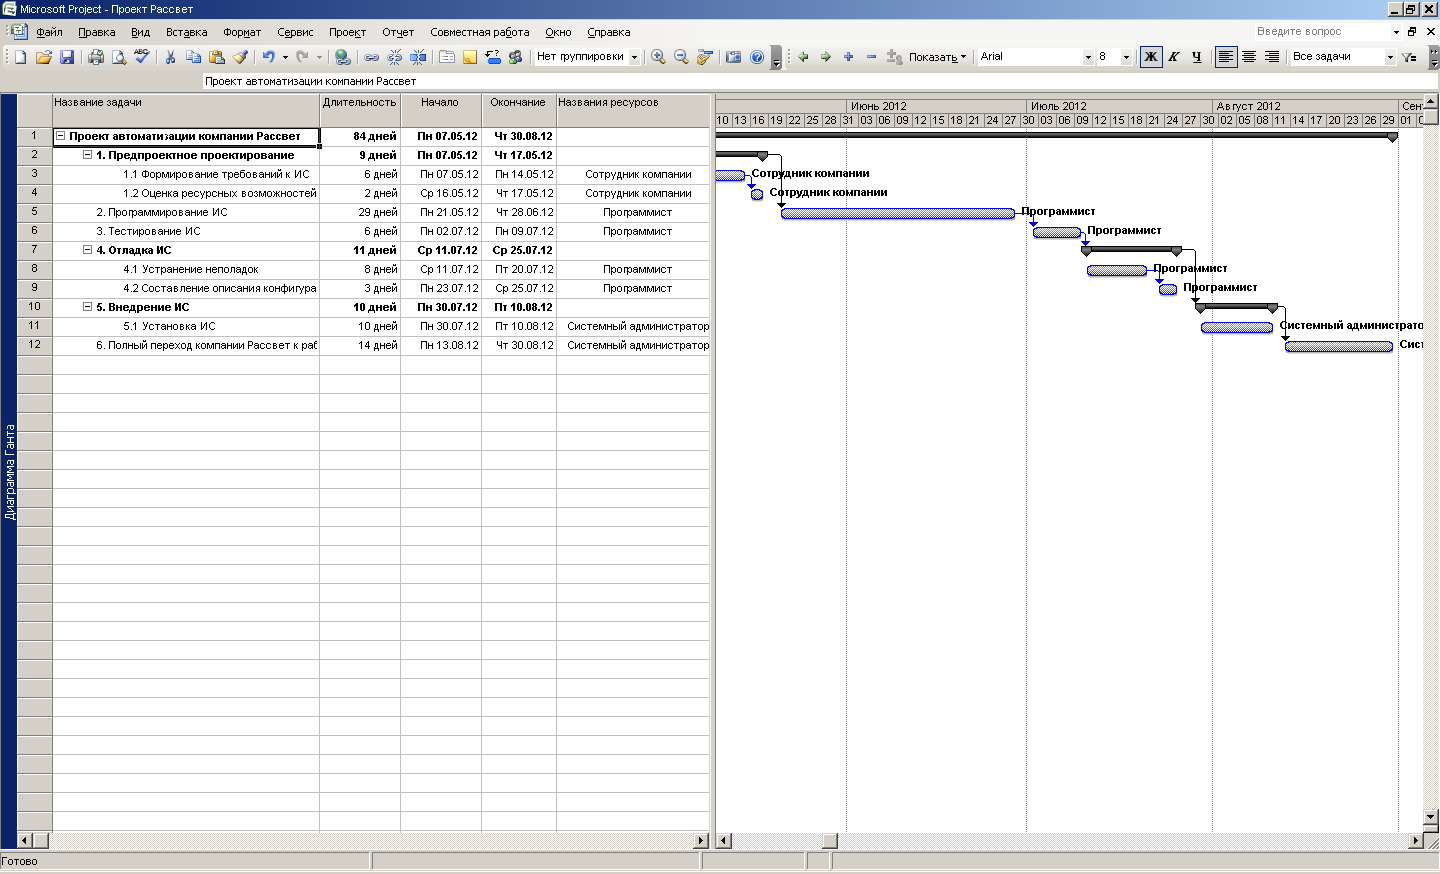Open the 'Все задачи' filter dropdown
1440x874 pixels.
coord(1390,57)
